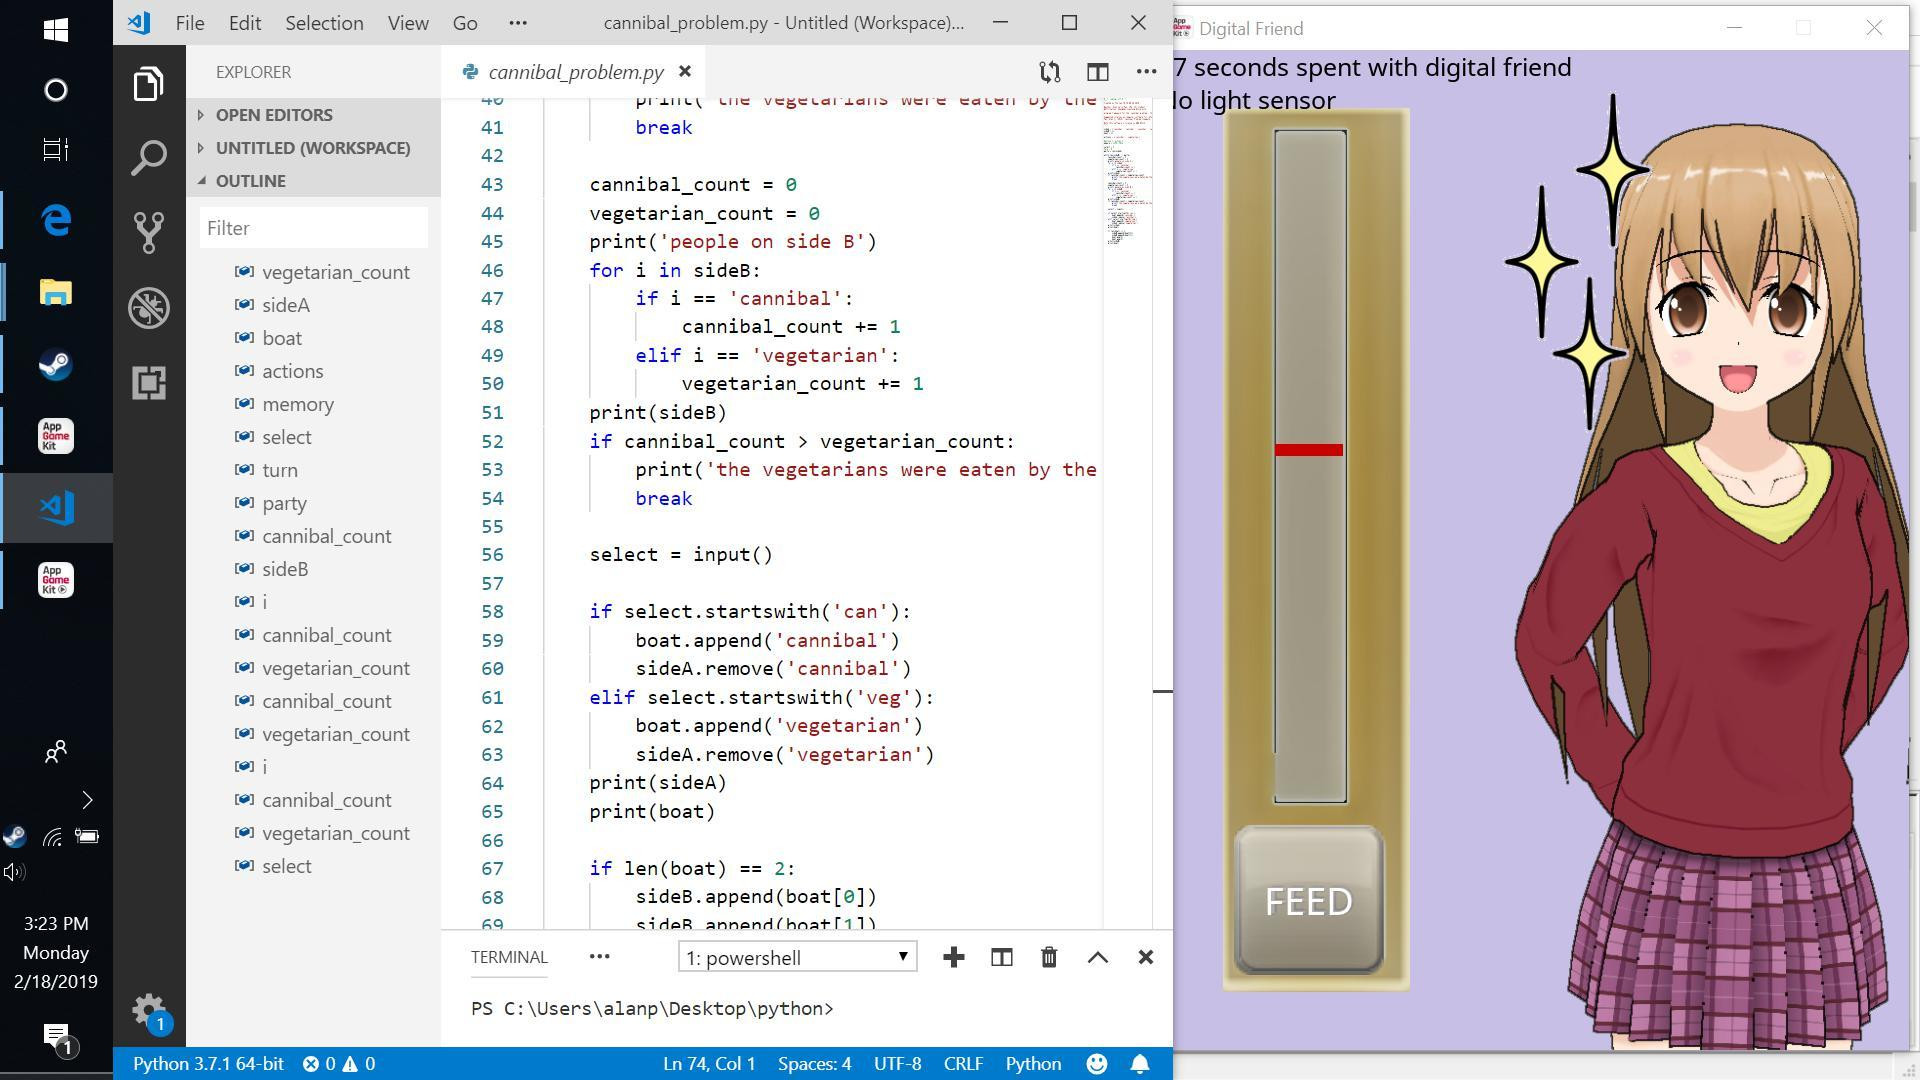The image size is (1920, 1080).
Task: Click Python 3.7.1 64-bit interpreter selector
Action: pyautogui.click(x=208, y=1064)
